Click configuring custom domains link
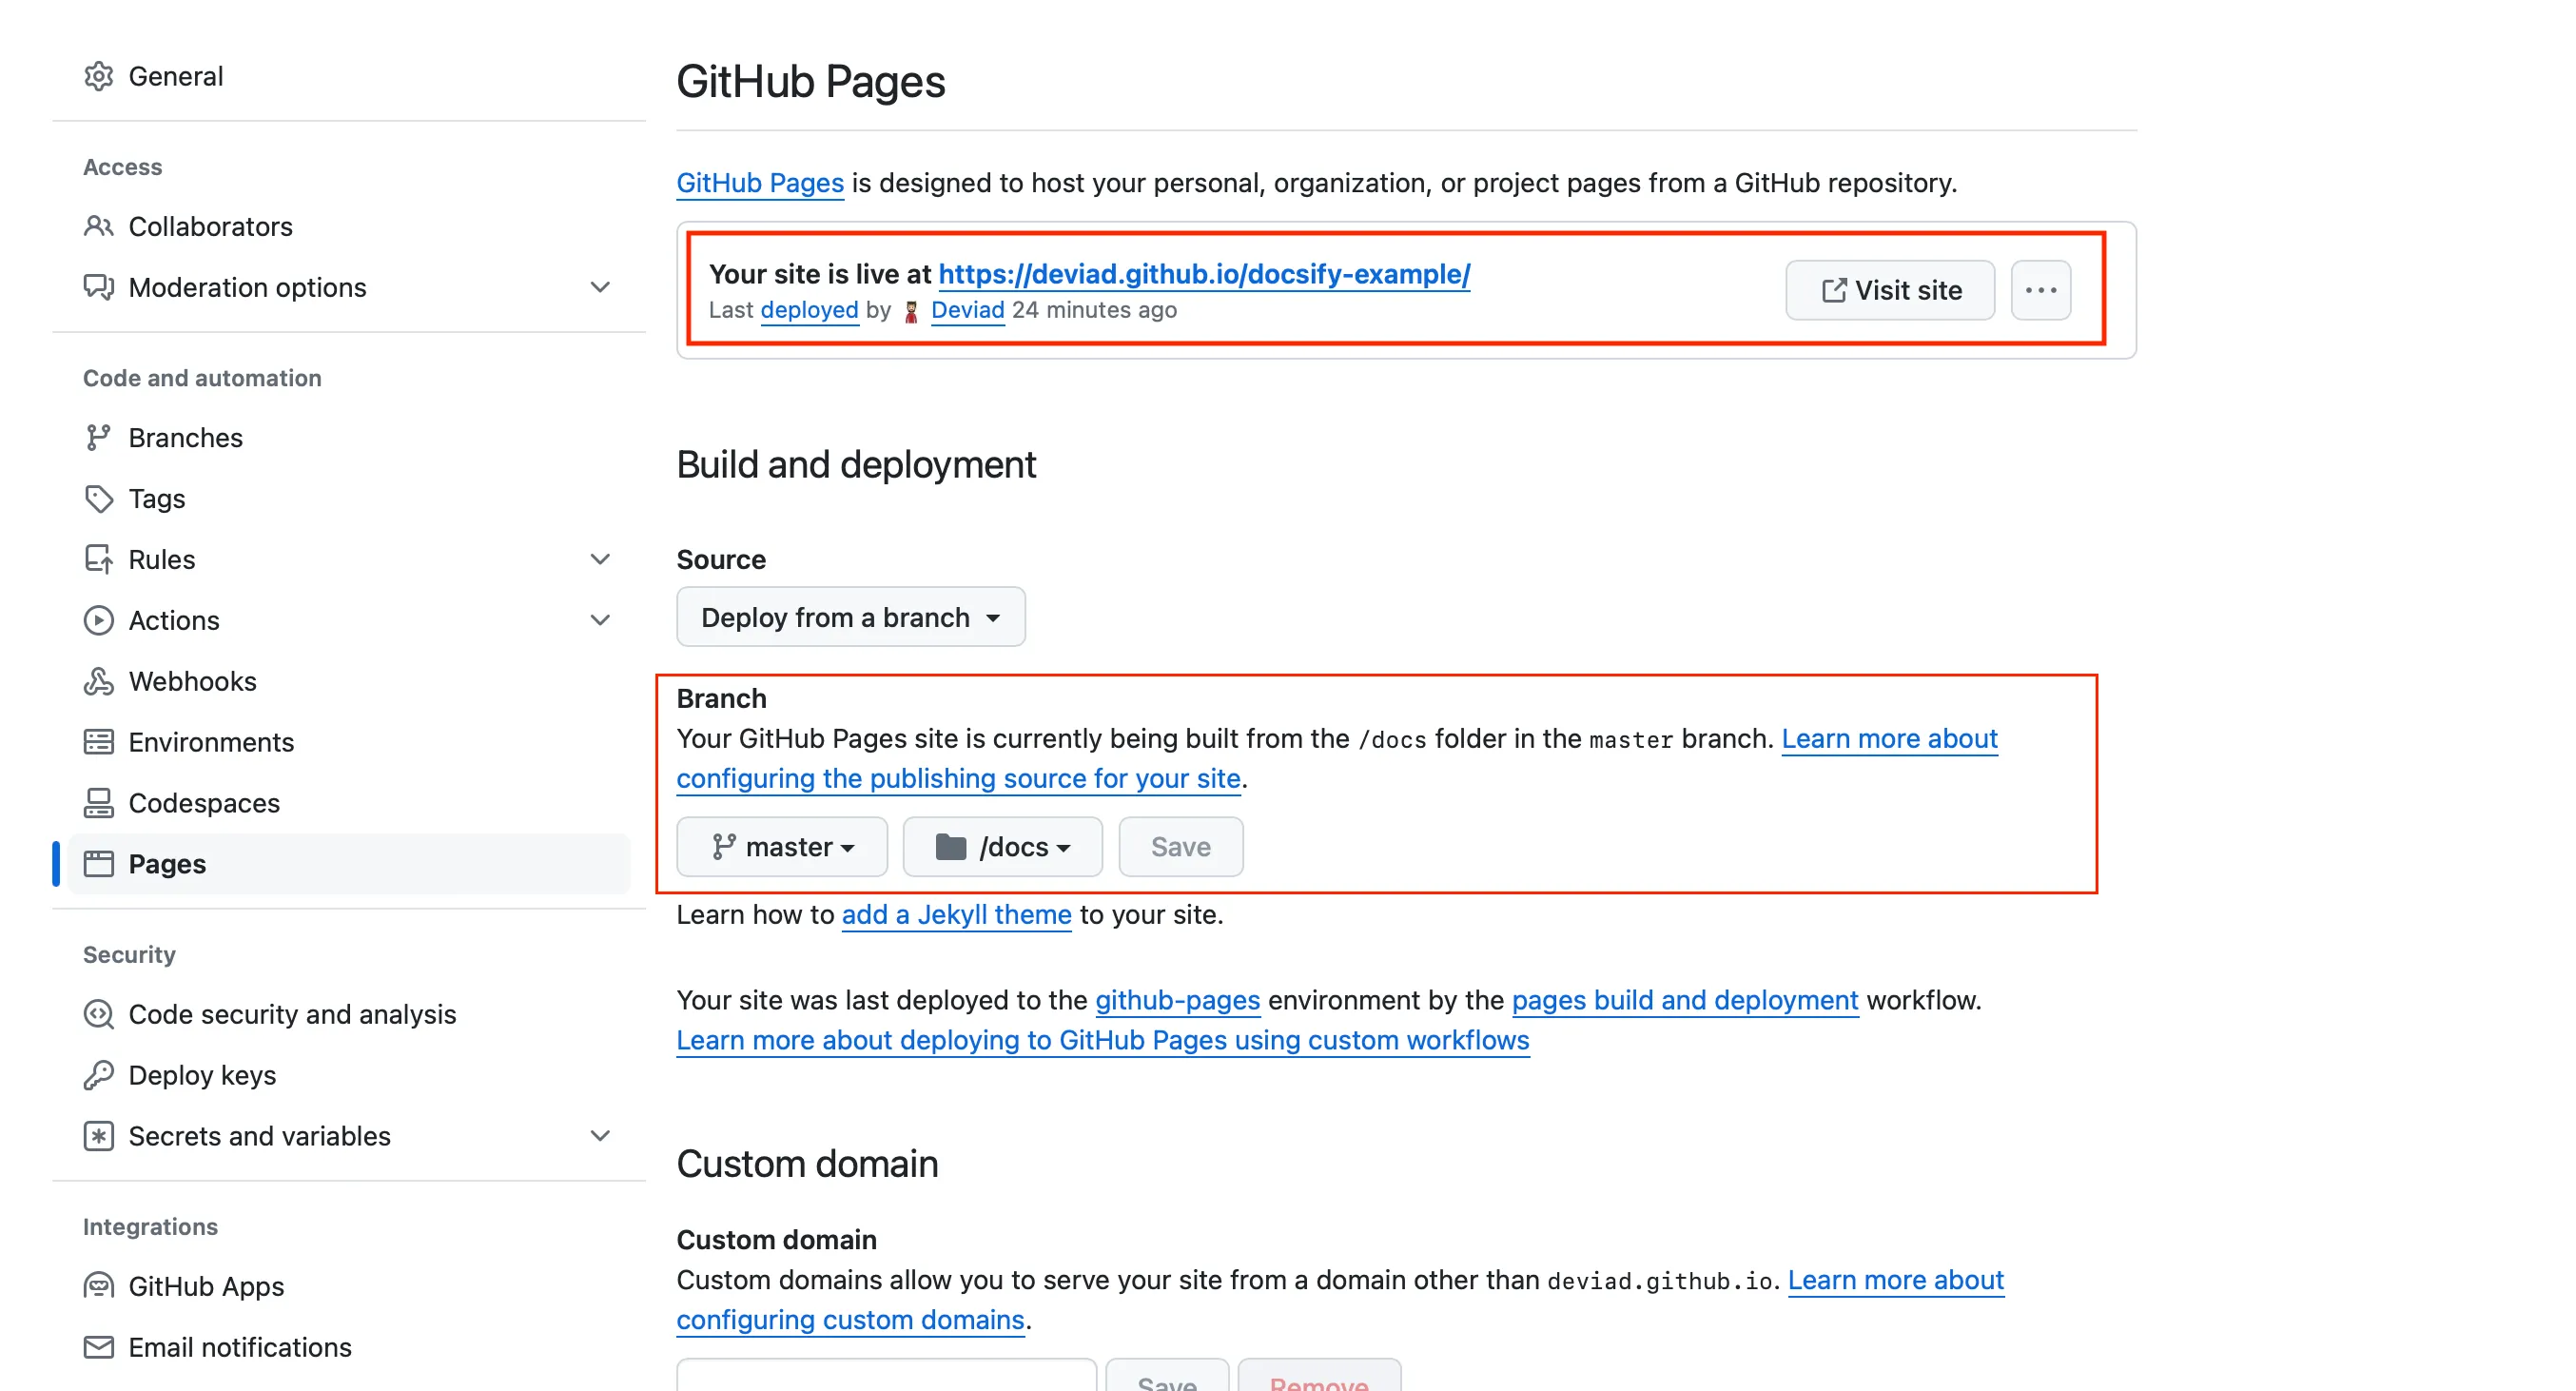Viewport: 2576px width, 1391px height. tap(850, 1320)
